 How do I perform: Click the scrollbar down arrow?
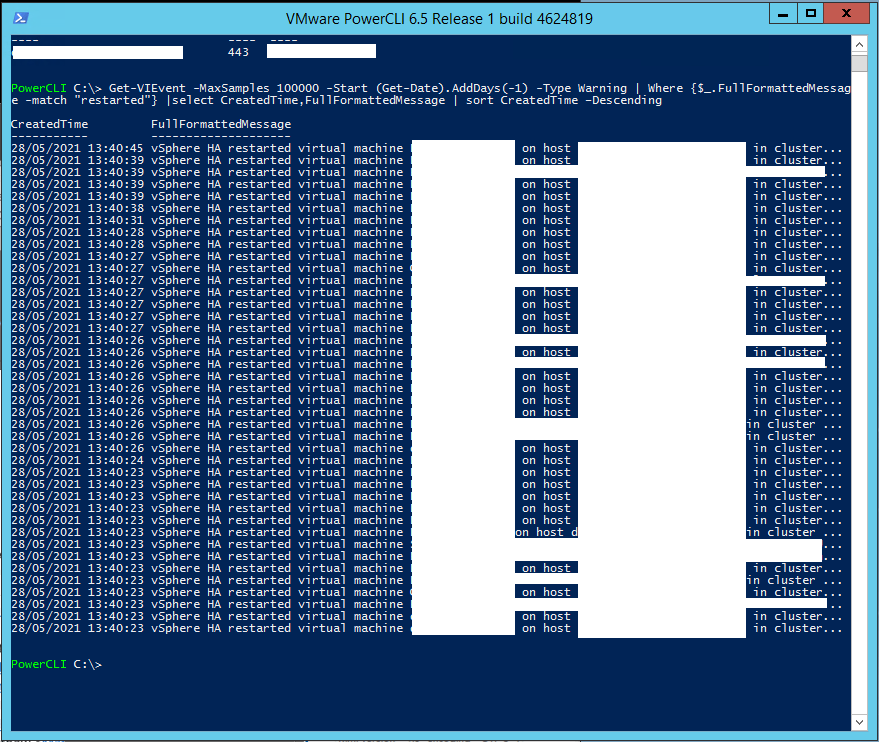click(860, 721)
